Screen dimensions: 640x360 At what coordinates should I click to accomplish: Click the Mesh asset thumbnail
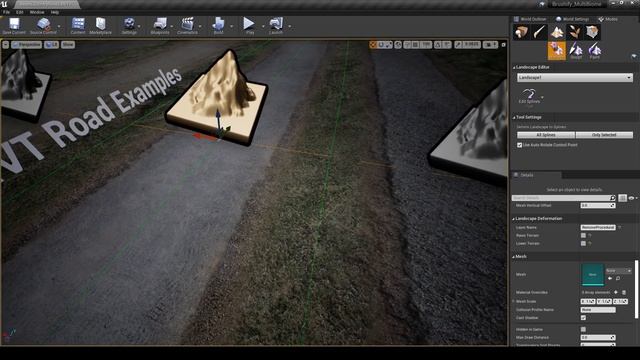[x=592, y=274]
